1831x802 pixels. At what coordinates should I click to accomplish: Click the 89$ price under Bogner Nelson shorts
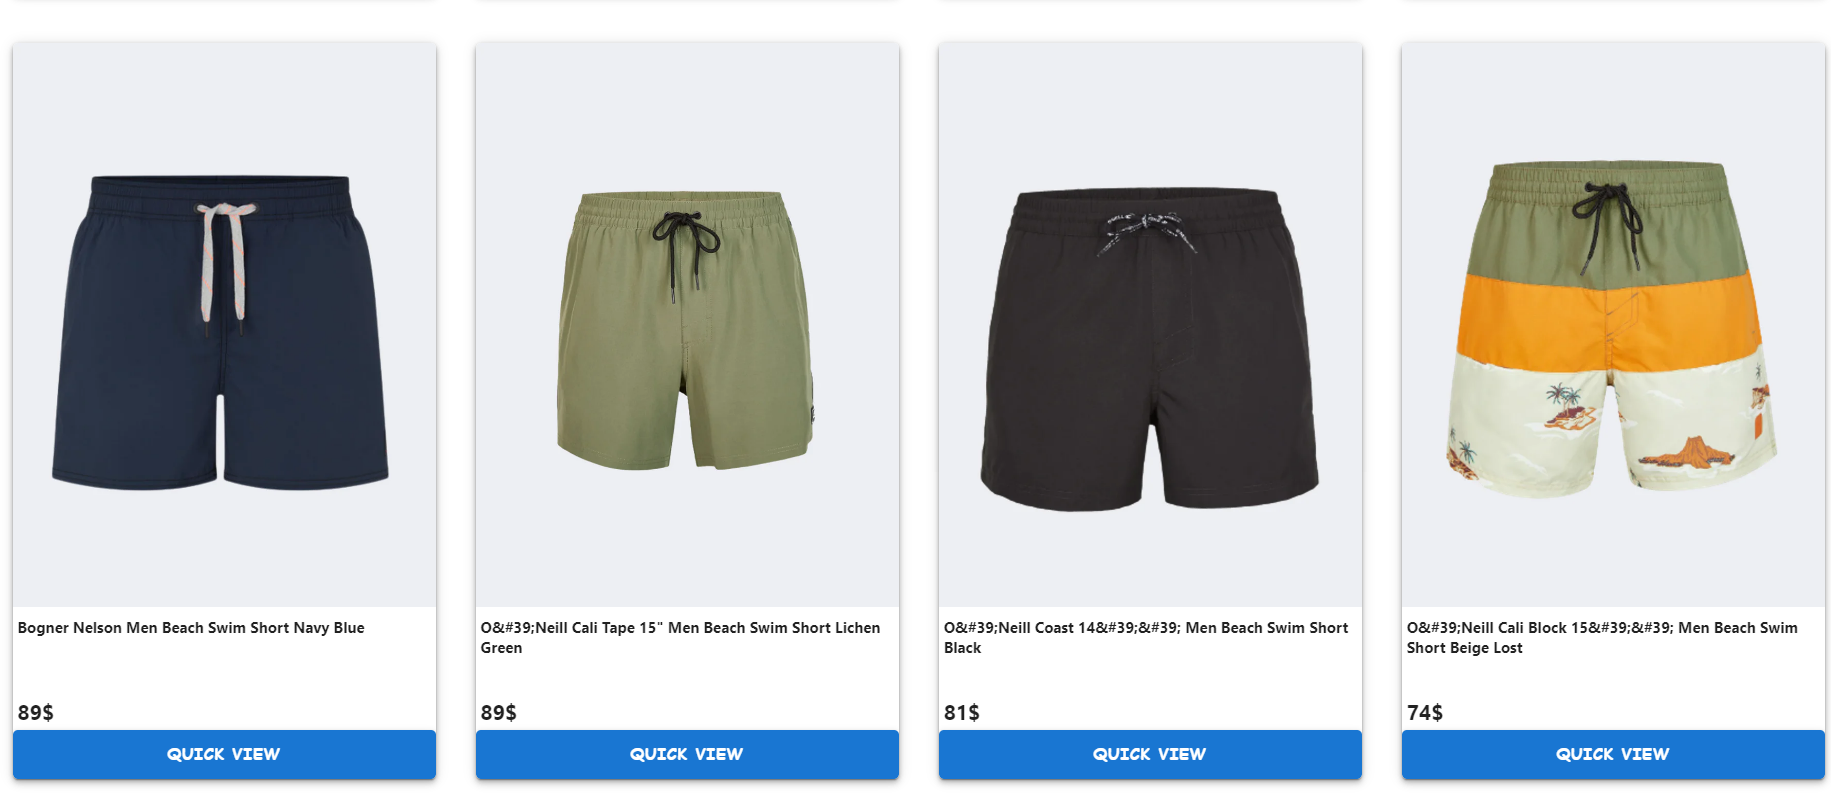[x=36, y=712]
